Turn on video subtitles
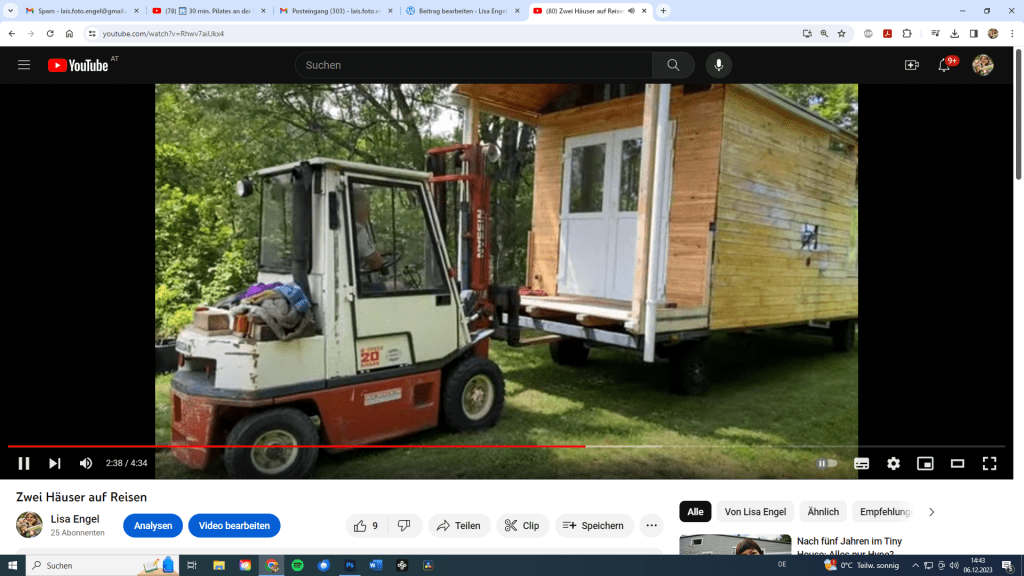 [861, 463]
